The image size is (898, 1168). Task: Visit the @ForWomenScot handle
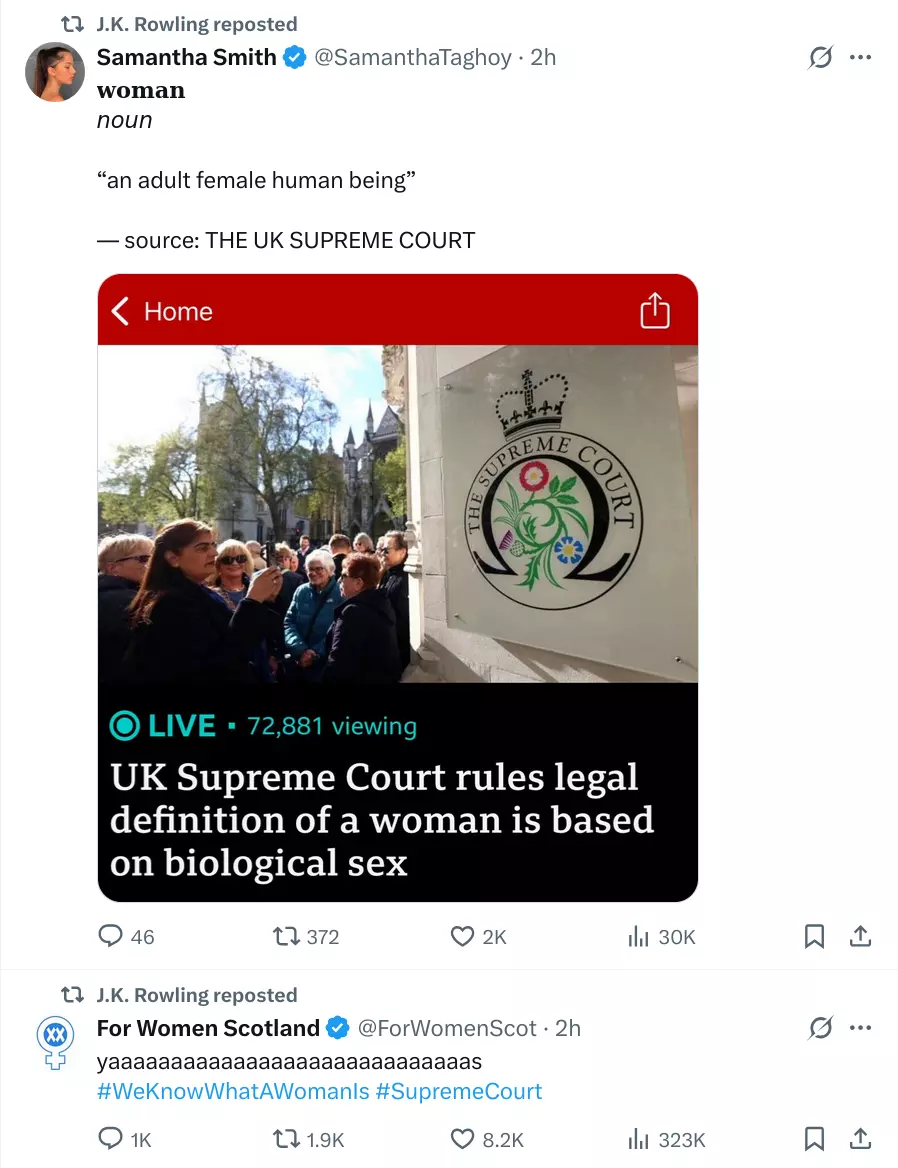pos(447,1028)
